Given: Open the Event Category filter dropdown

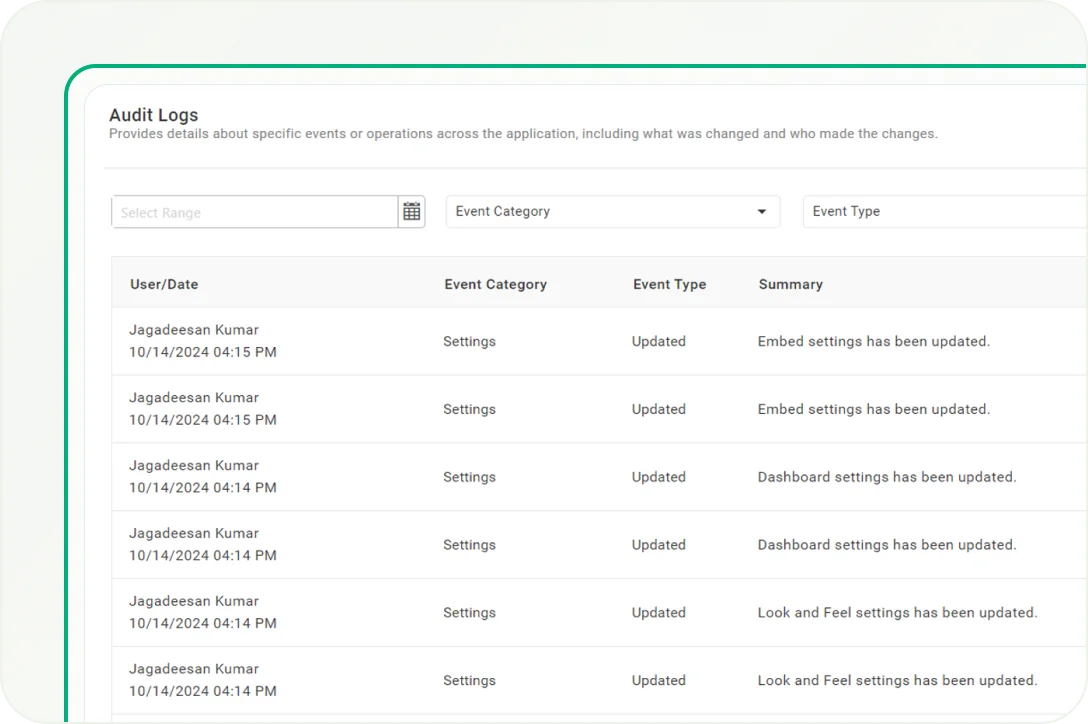Looking at the screenshot, I should coord(600,211).
